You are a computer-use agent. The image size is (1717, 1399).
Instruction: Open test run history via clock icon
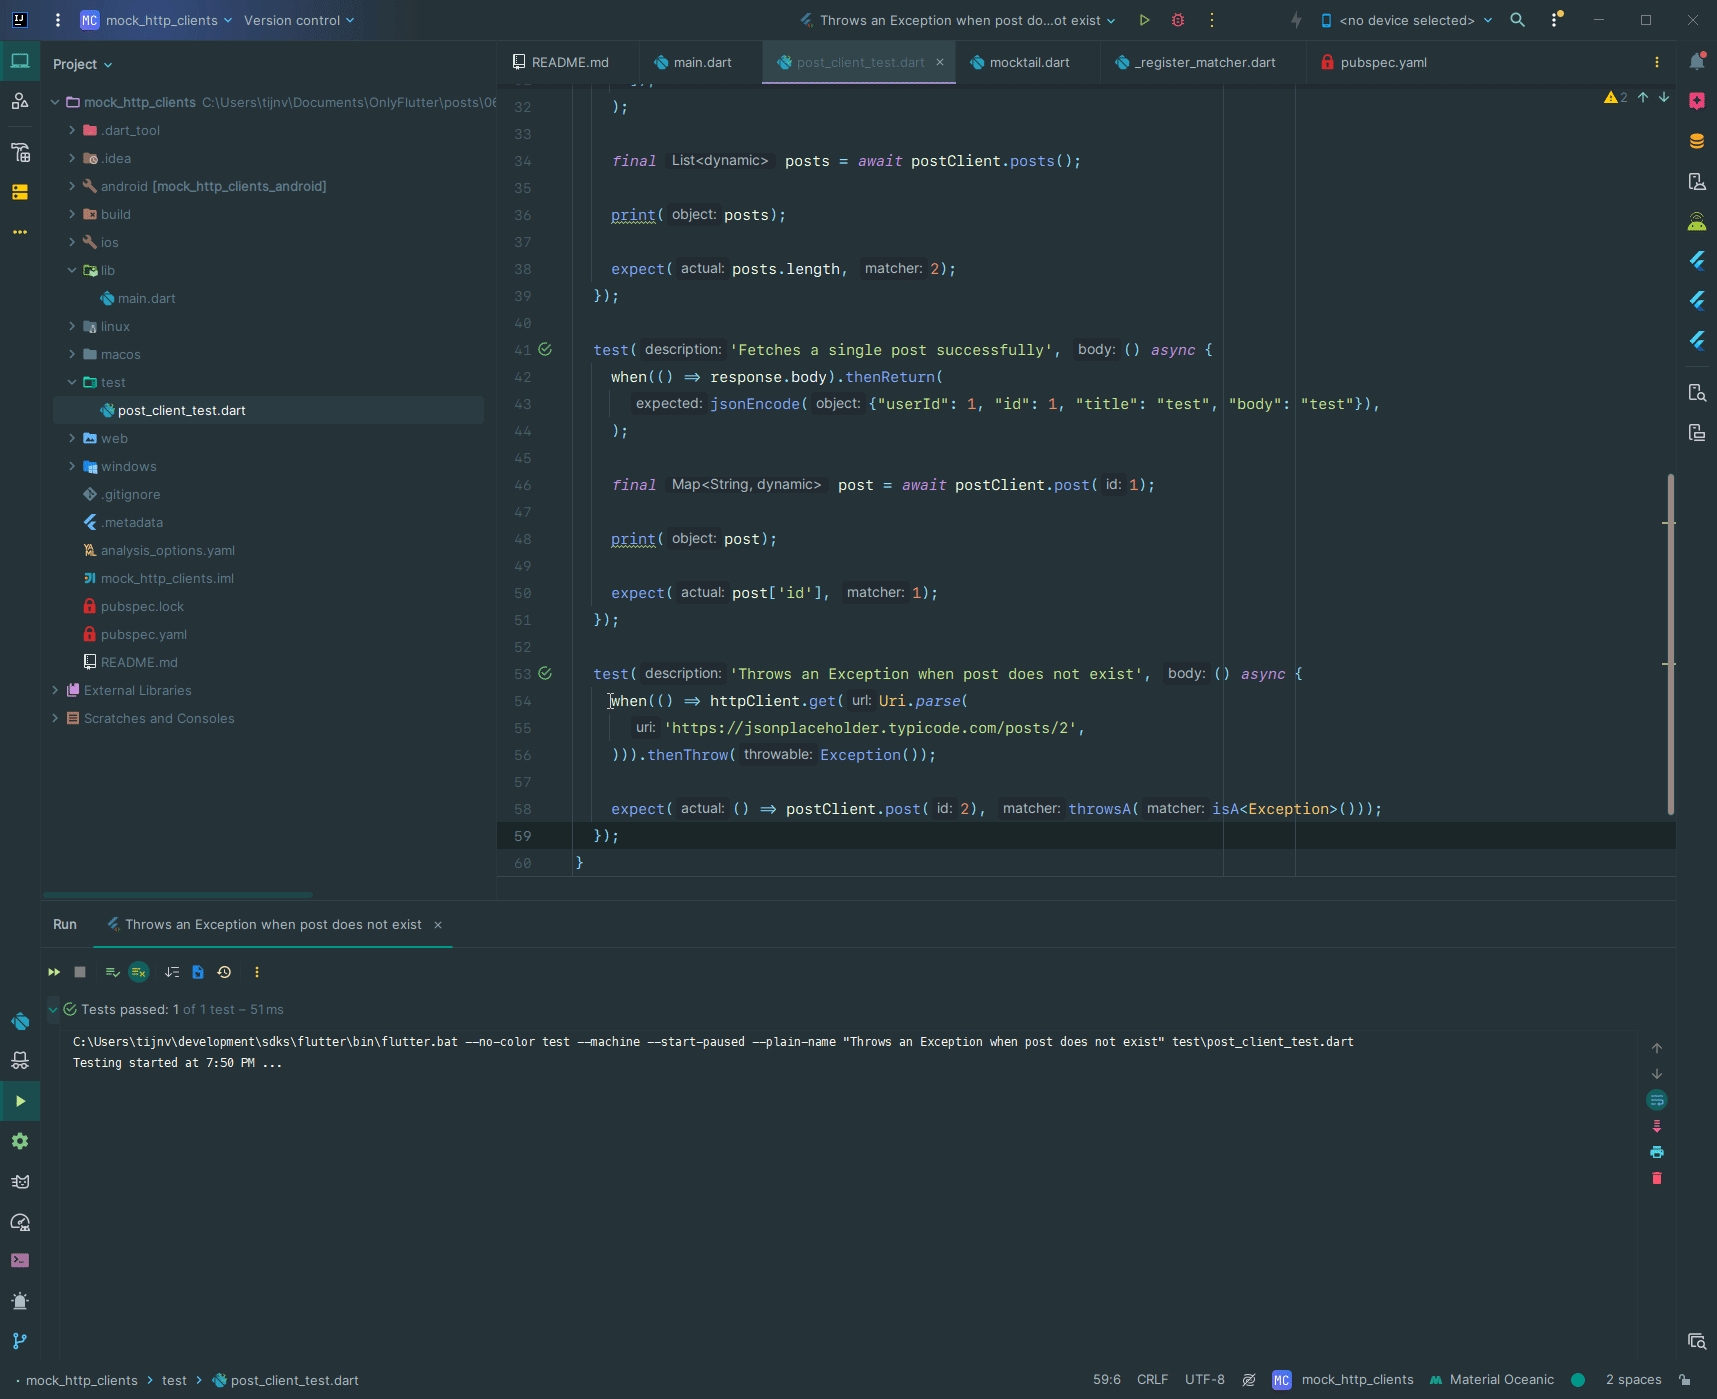coord(224,972)
